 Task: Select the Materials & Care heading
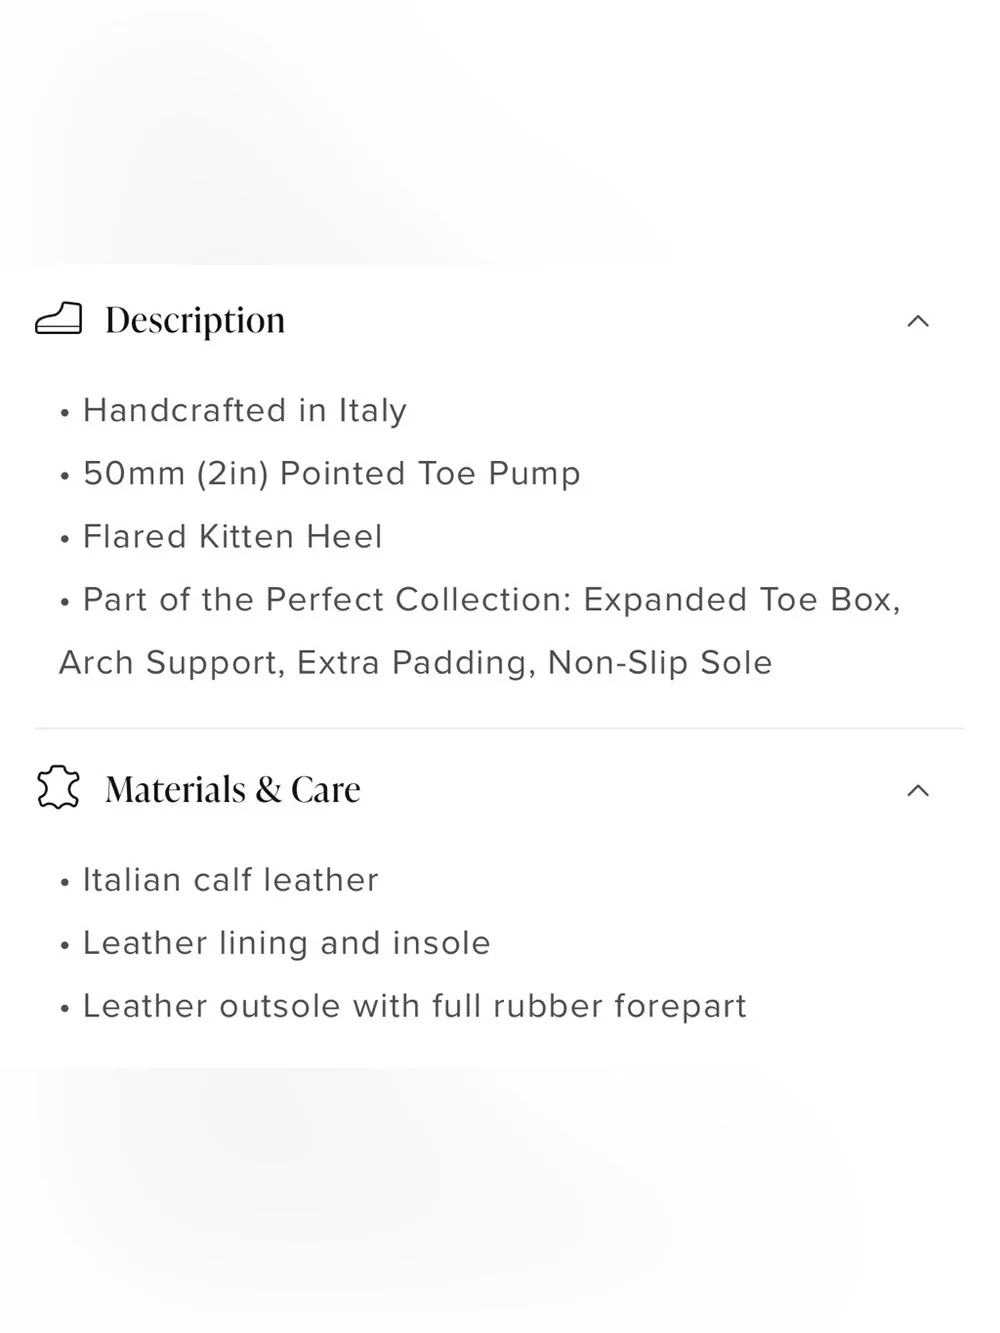(233, 789)
